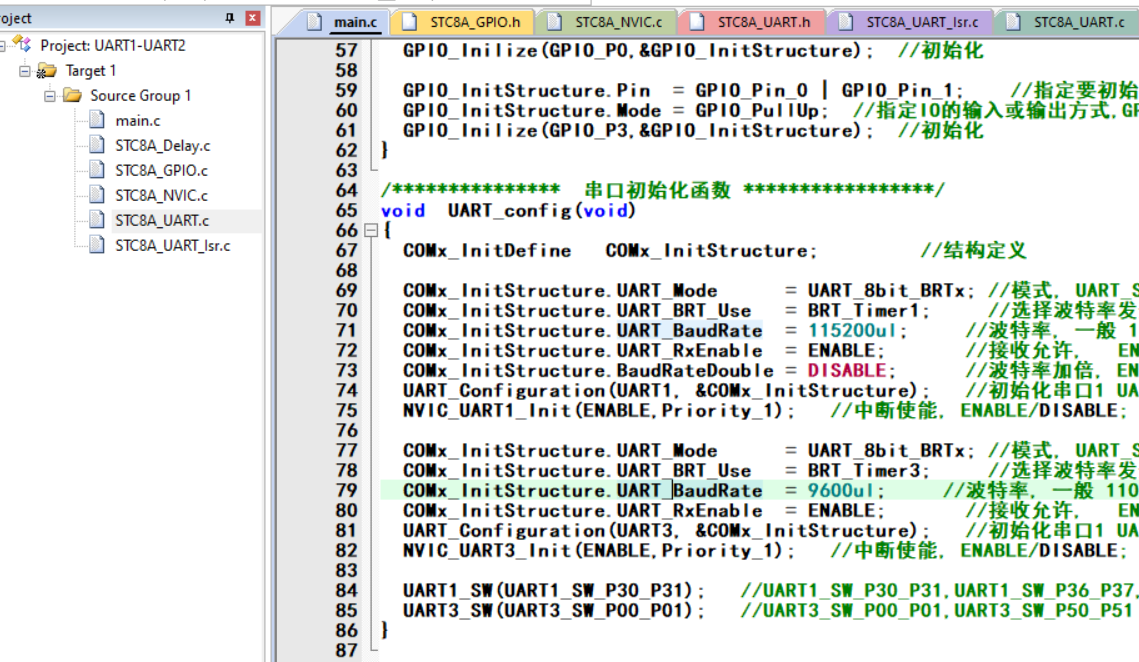Click the 115200ul baud rate value
Image resolution: width=1139 pixels, height=662 pixels.
(852, 331)
